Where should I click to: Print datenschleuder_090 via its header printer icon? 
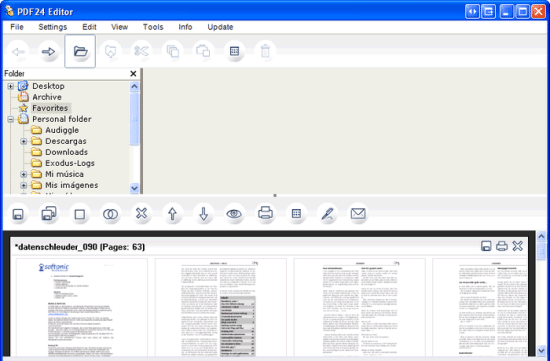[x=502, y=246]
